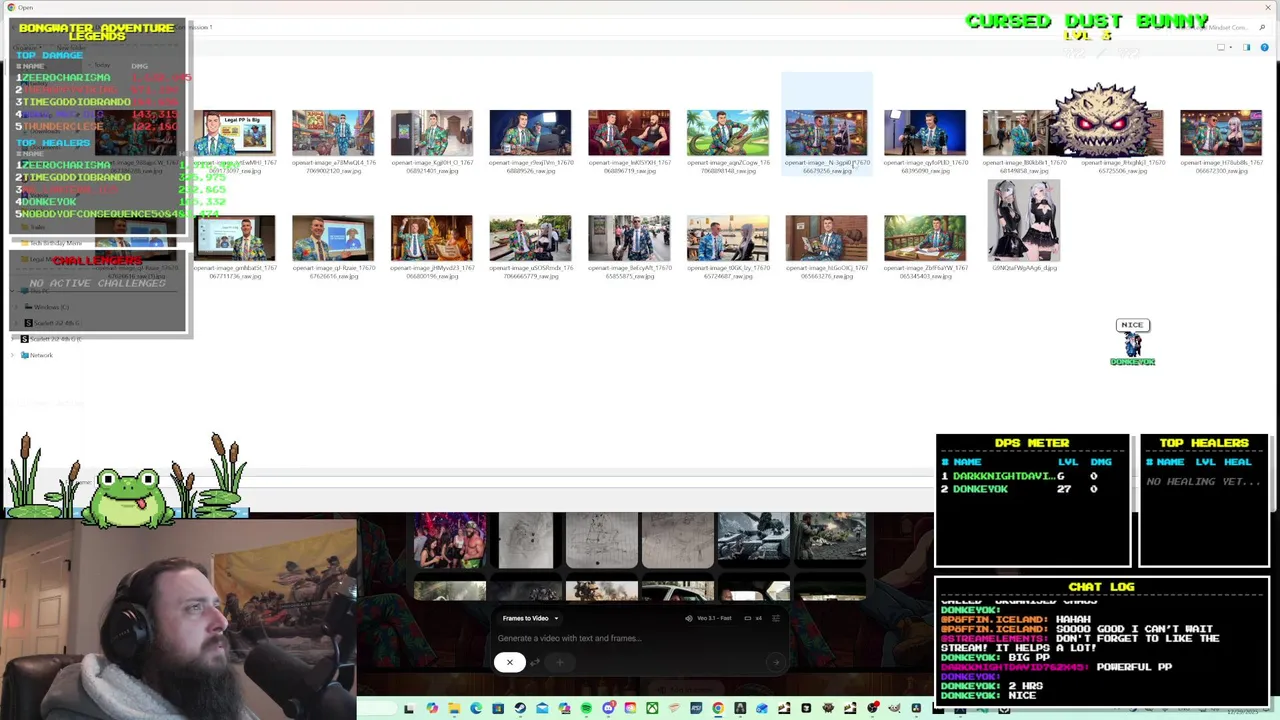Screen dimensions: 1280x720
Task: Select file openart-image_jHMyvd23 raw.jpg
Action: pos(431,247)
